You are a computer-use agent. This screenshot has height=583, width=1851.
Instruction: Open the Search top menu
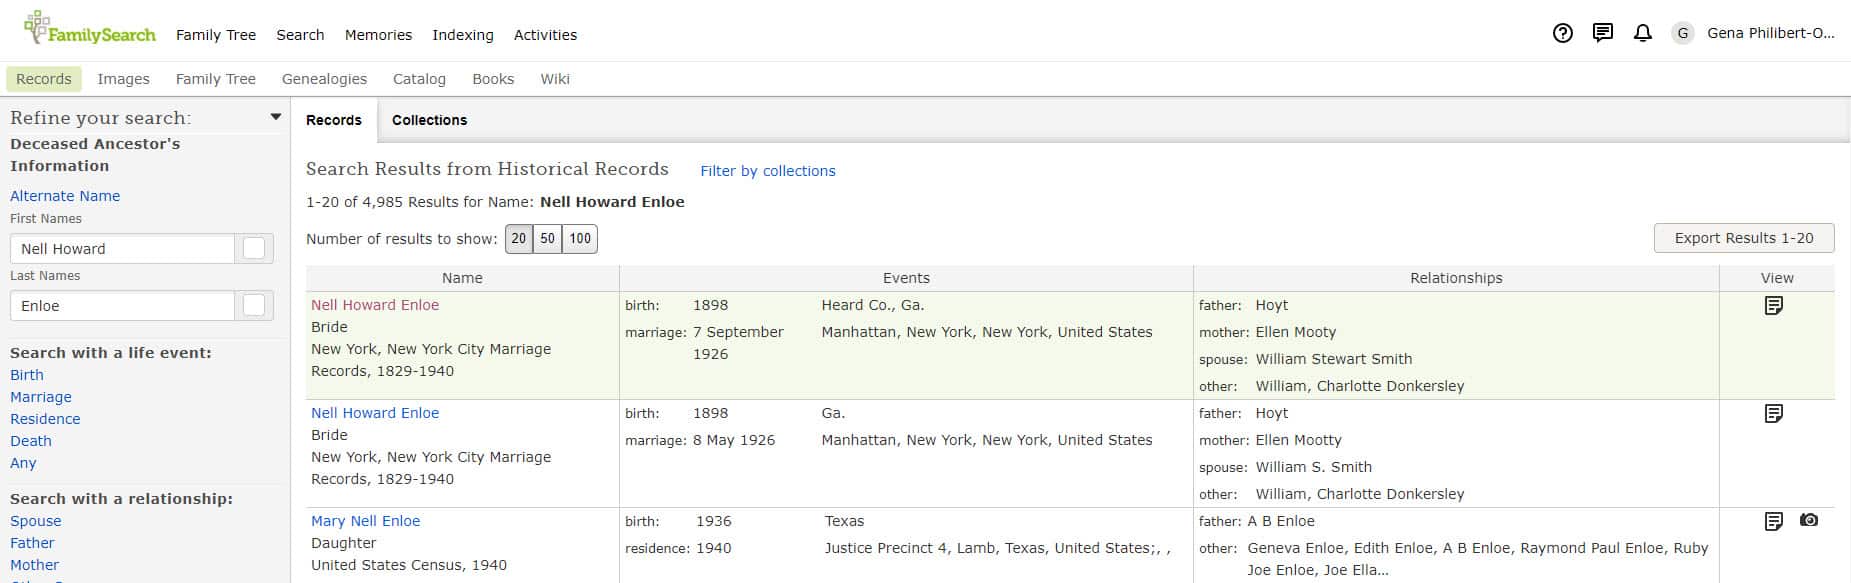tap(300, 34)
